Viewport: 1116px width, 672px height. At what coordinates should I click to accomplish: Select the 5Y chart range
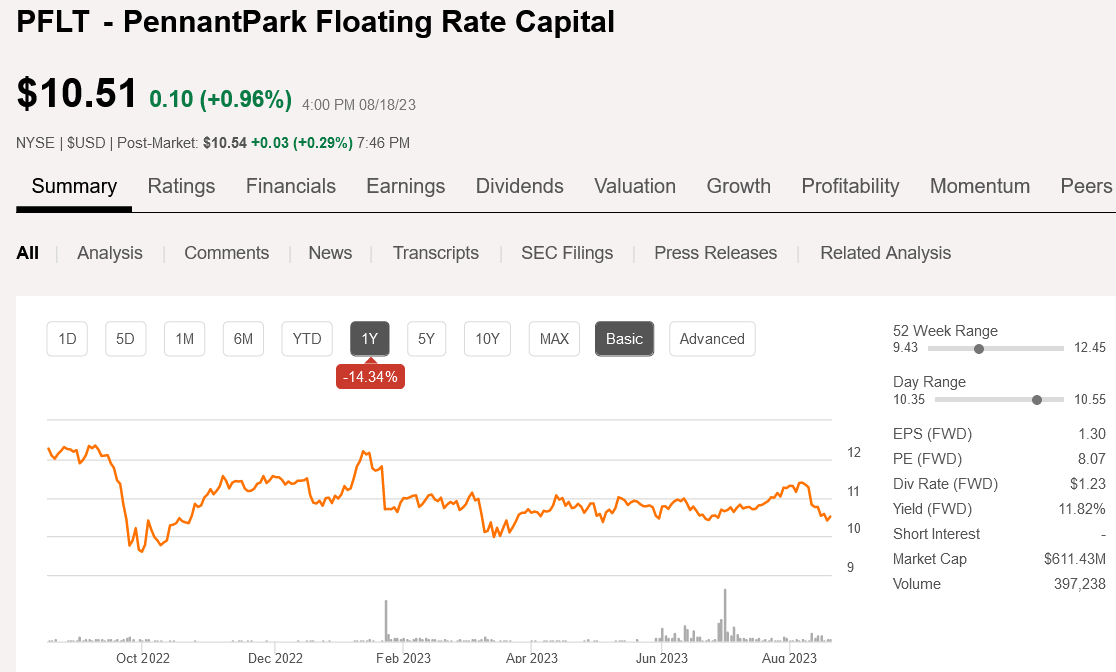point(426,339)
